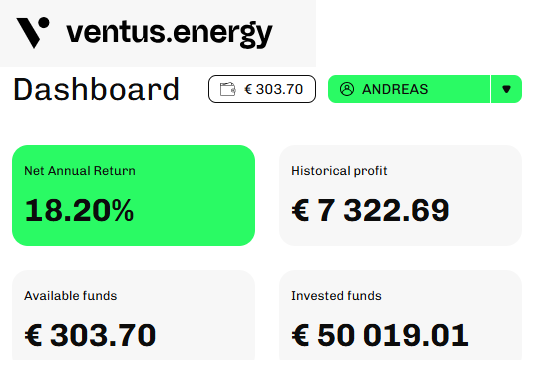Click the ANDREAS account button
Screen dimensions: 535x366
[409, 89]
